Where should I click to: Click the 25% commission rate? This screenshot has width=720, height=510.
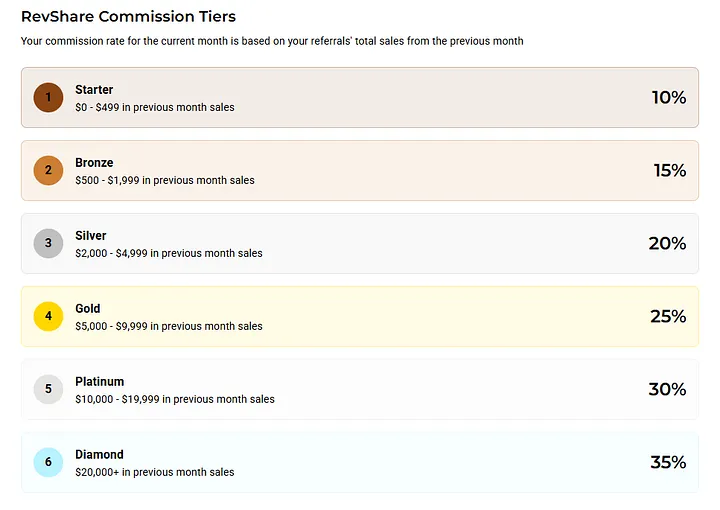tap(668, 316)
